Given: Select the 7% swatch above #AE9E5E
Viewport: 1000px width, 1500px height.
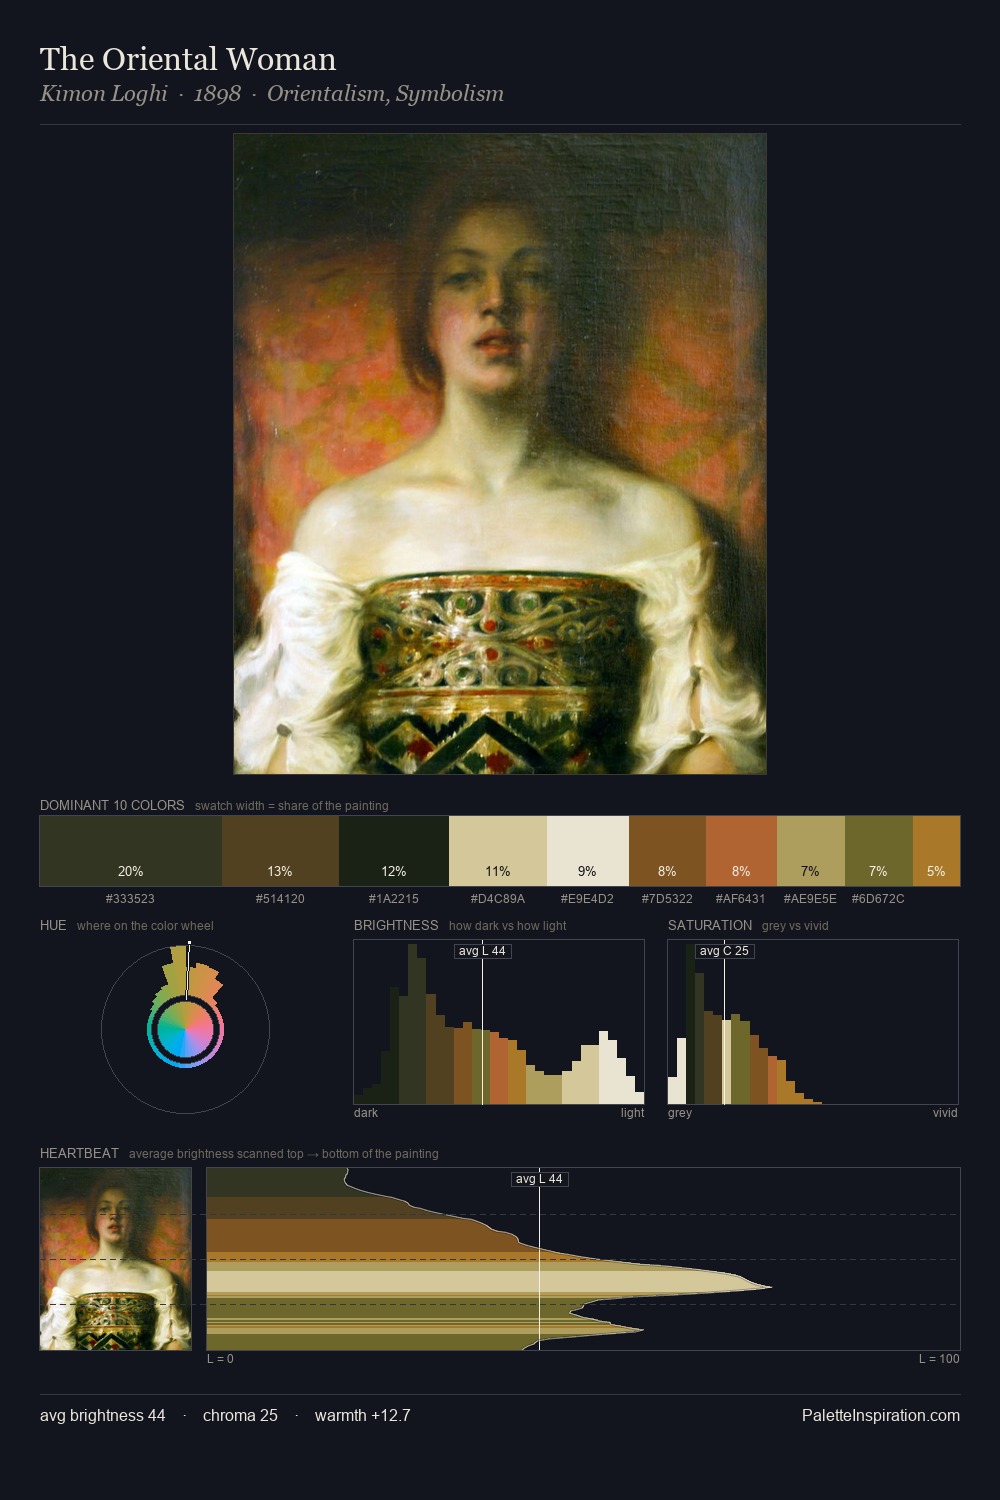Looking at the screenshot, I should pos(811,851).
